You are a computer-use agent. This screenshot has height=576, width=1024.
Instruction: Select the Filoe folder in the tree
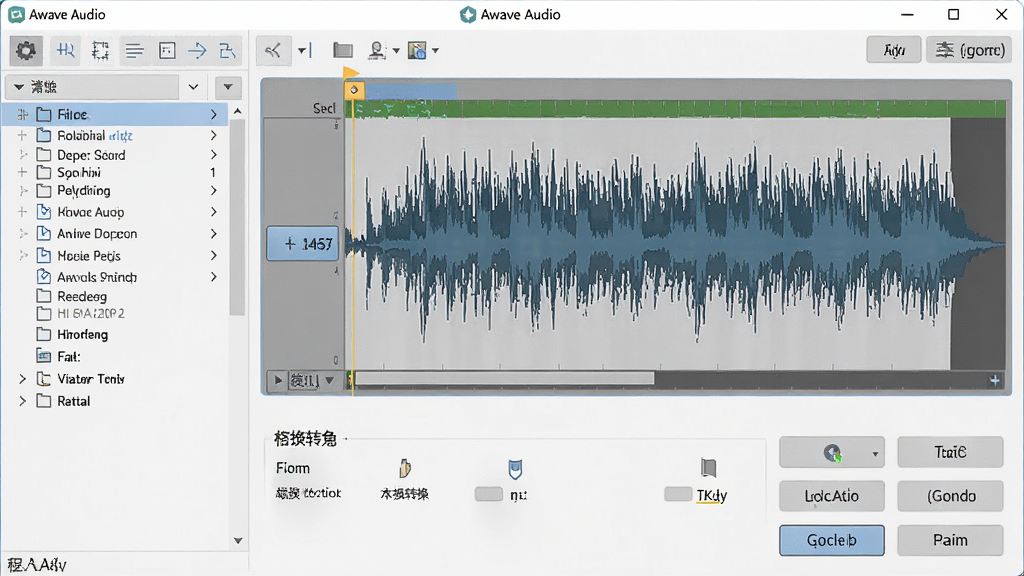115,114
